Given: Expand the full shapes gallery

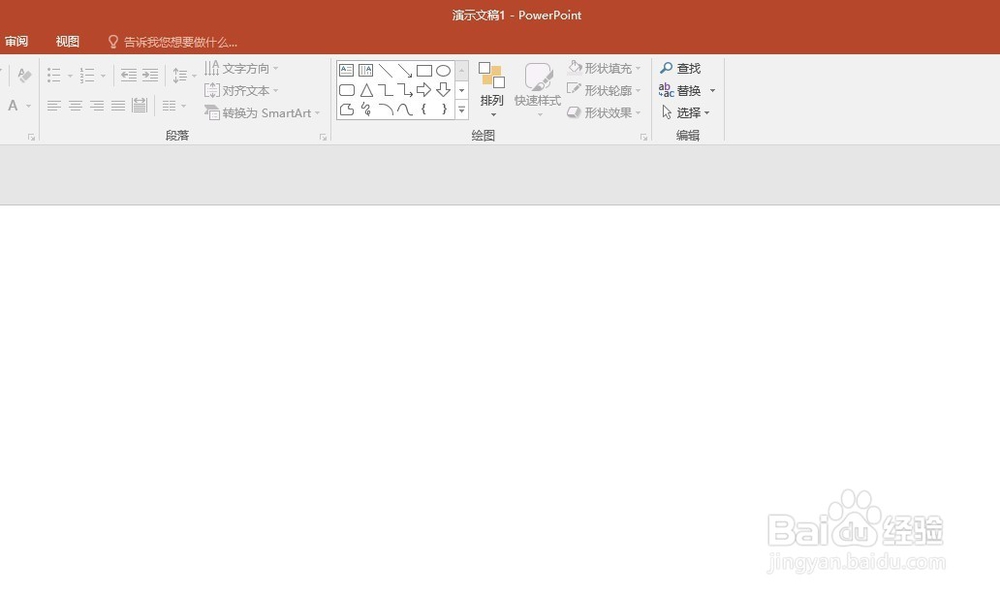Looking at the screenshot, I should tap(462, 110).
